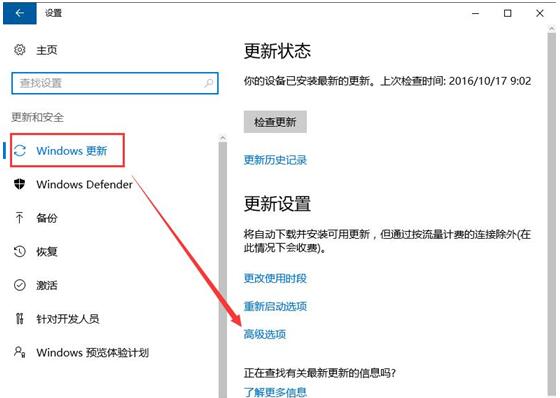Viewport: 560px width, 398px height.
Task: Minimize the 设置 window
Action: [x=475, y=14]
